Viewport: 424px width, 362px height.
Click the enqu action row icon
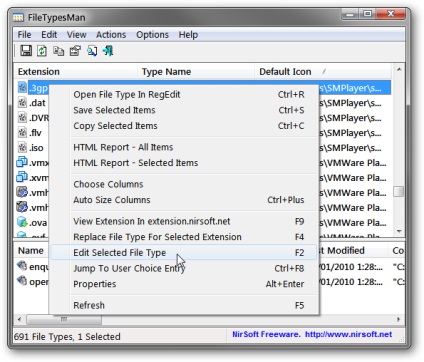(x=22, y=266)
